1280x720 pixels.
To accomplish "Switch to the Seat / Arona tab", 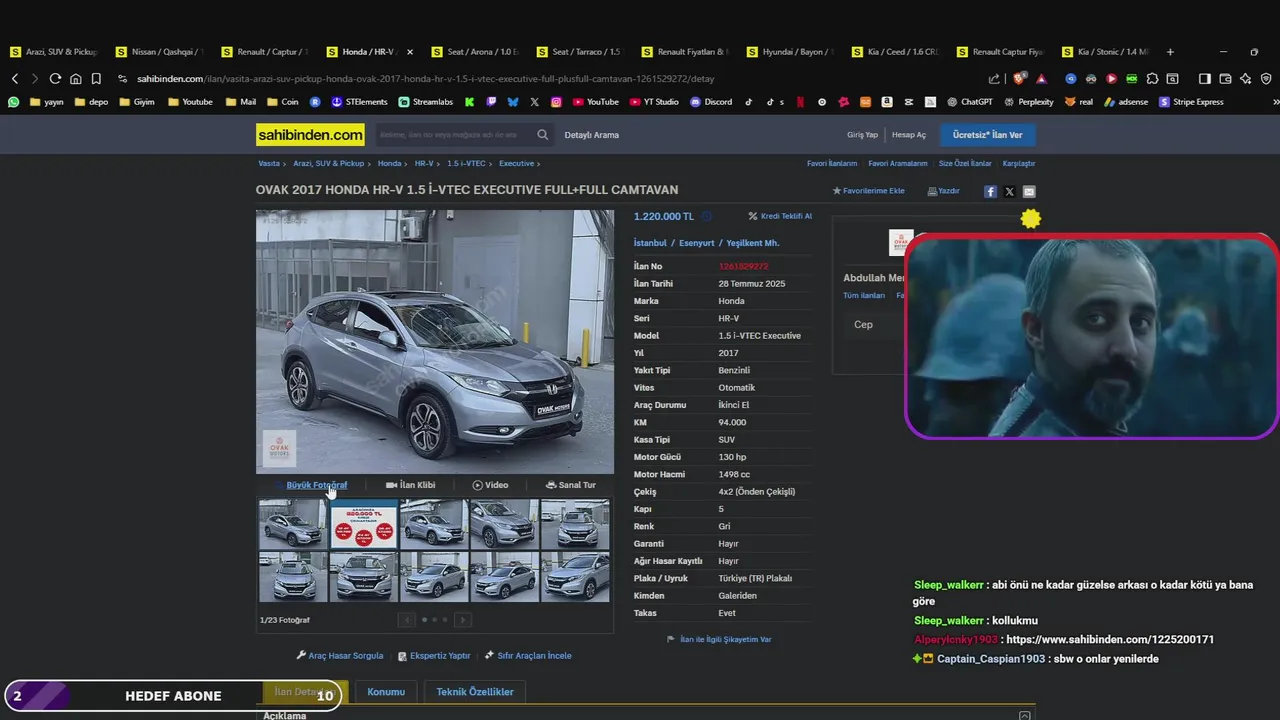I will (x=475, y=52).
